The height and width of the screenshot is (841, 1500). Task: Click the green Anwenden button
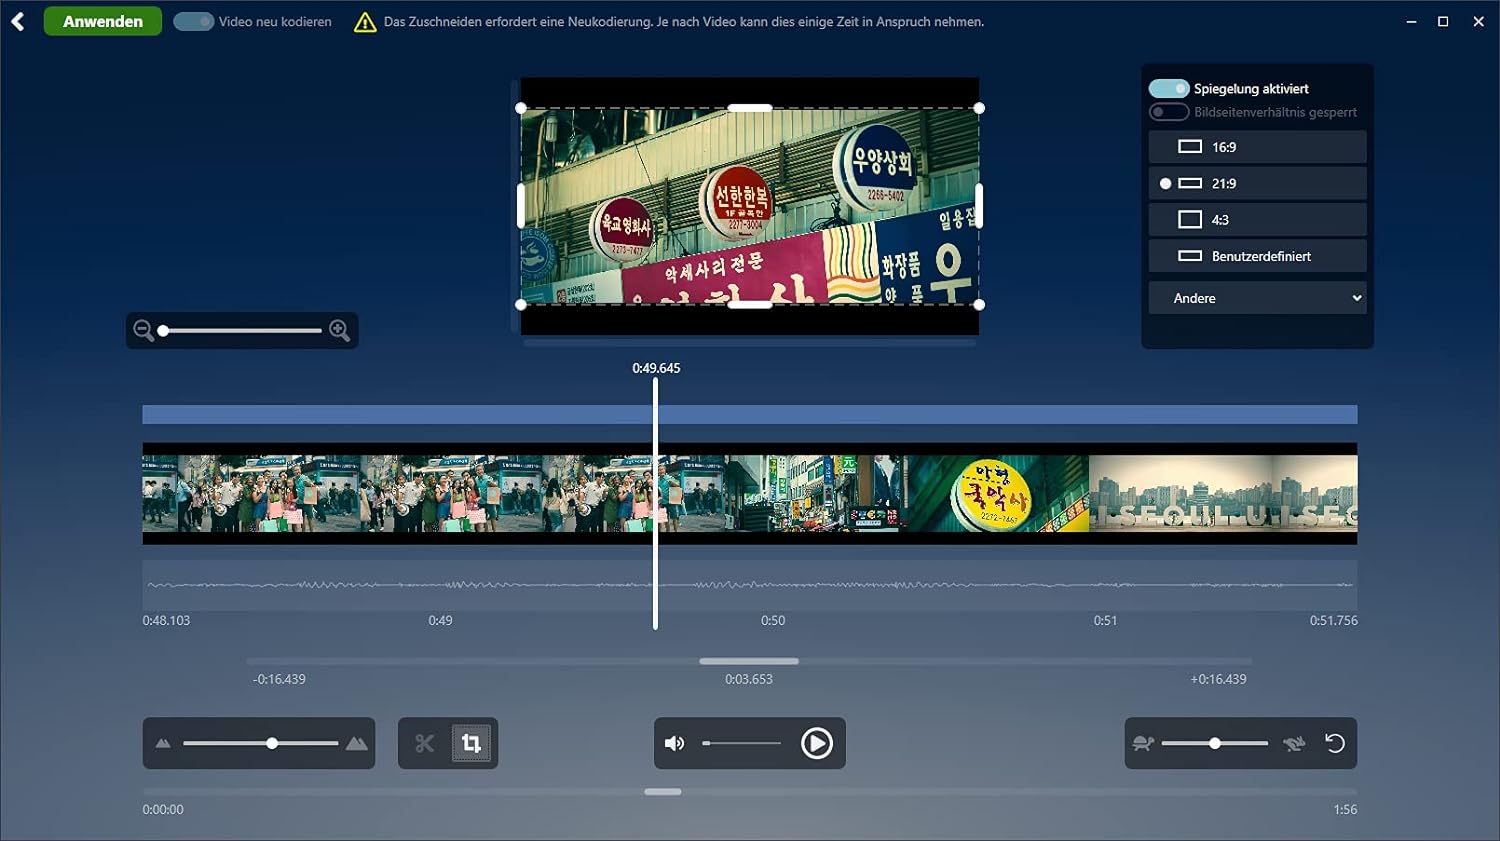103,21
